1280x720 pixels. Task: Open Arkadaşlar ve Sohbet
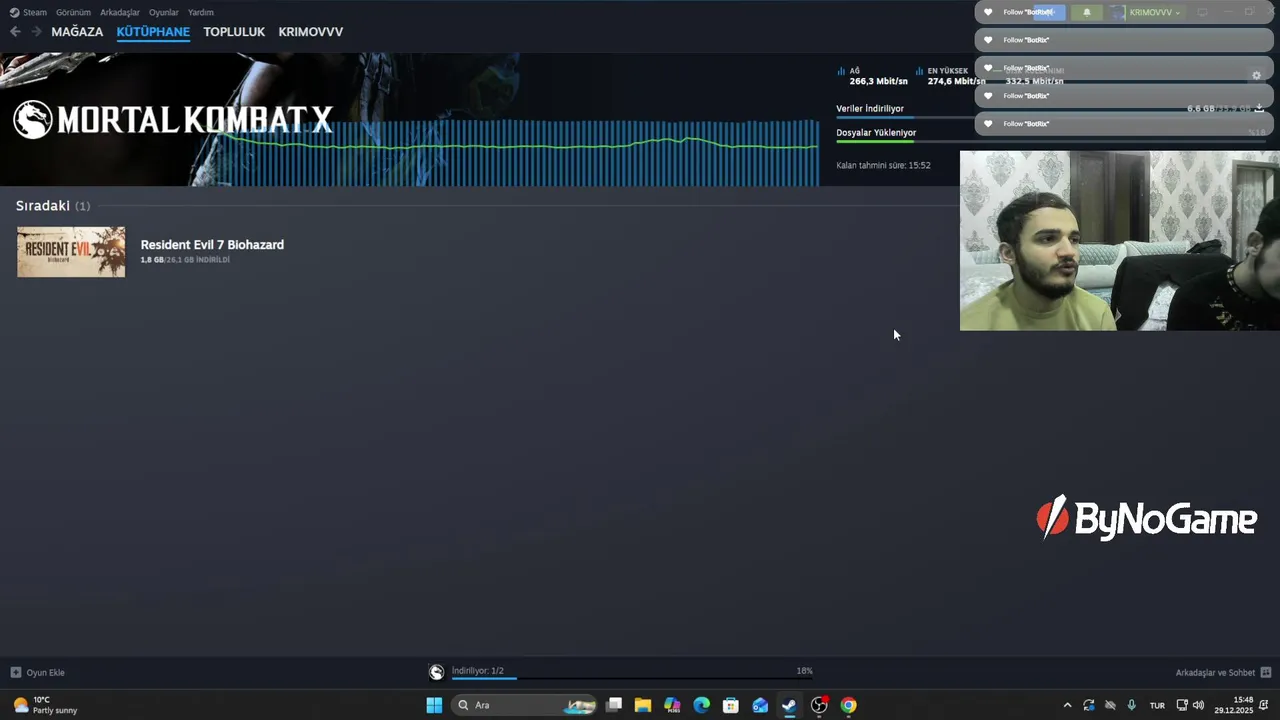tap(1215, 673)
